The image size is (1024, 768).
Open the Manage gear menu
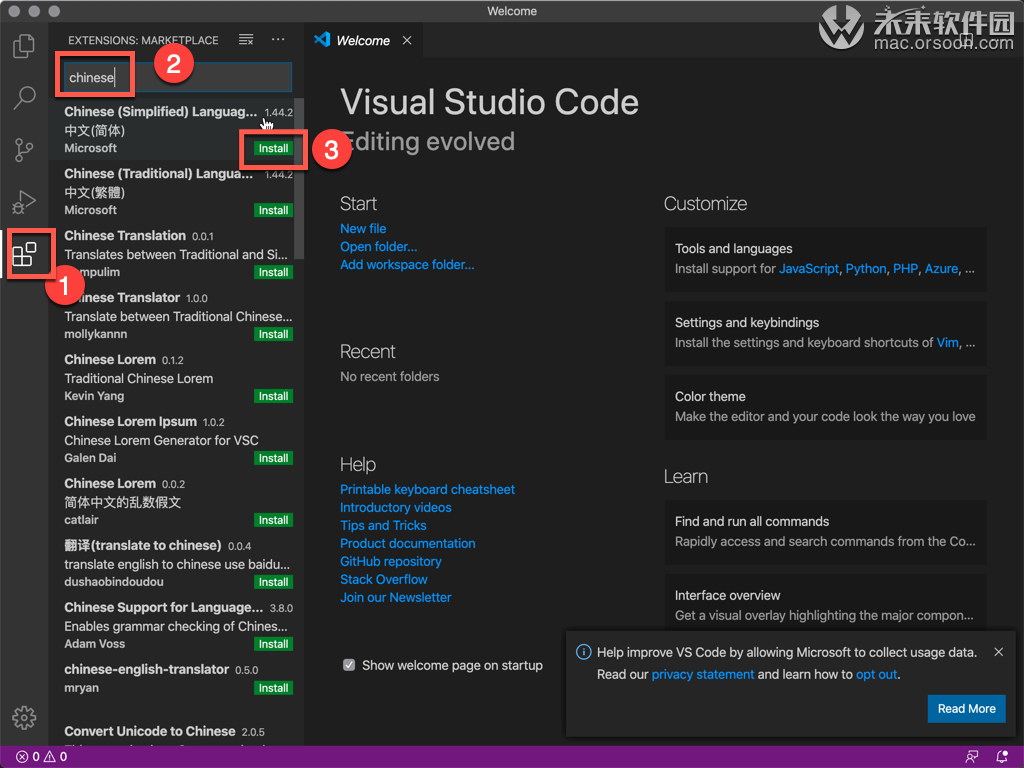[x=24, y=717]
